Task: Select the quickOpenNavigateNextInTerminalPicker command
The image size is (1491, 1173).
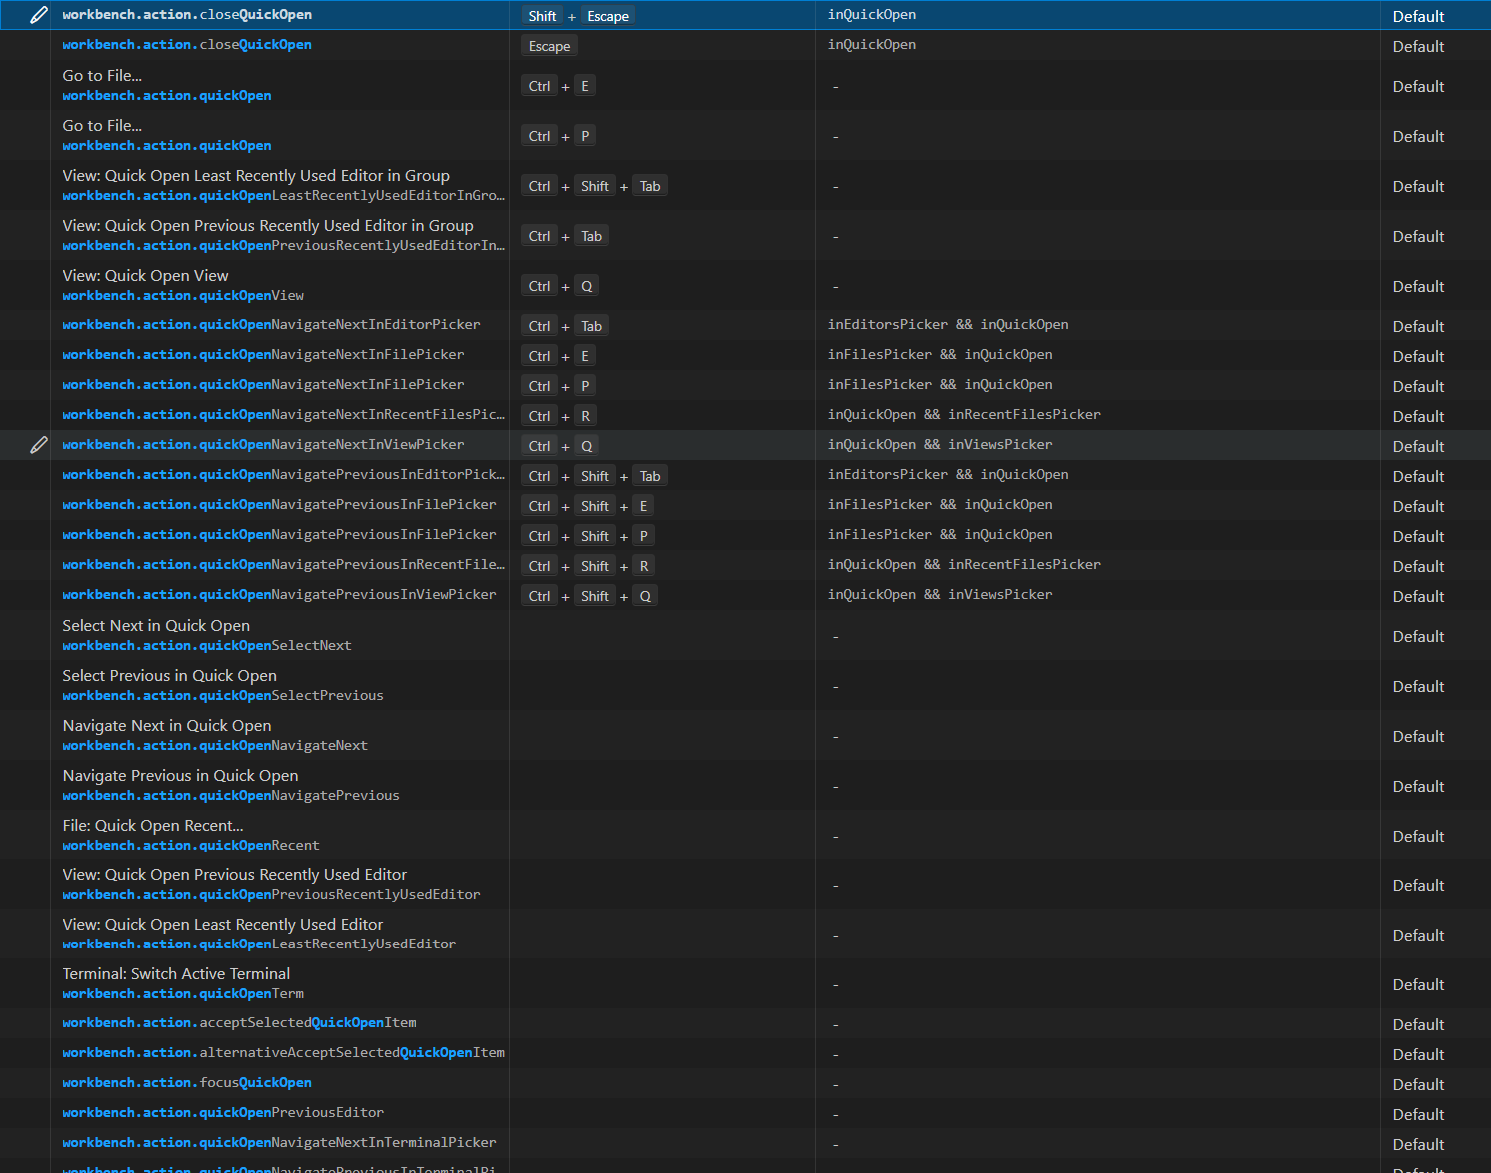Action: [x=279, y=1142]
